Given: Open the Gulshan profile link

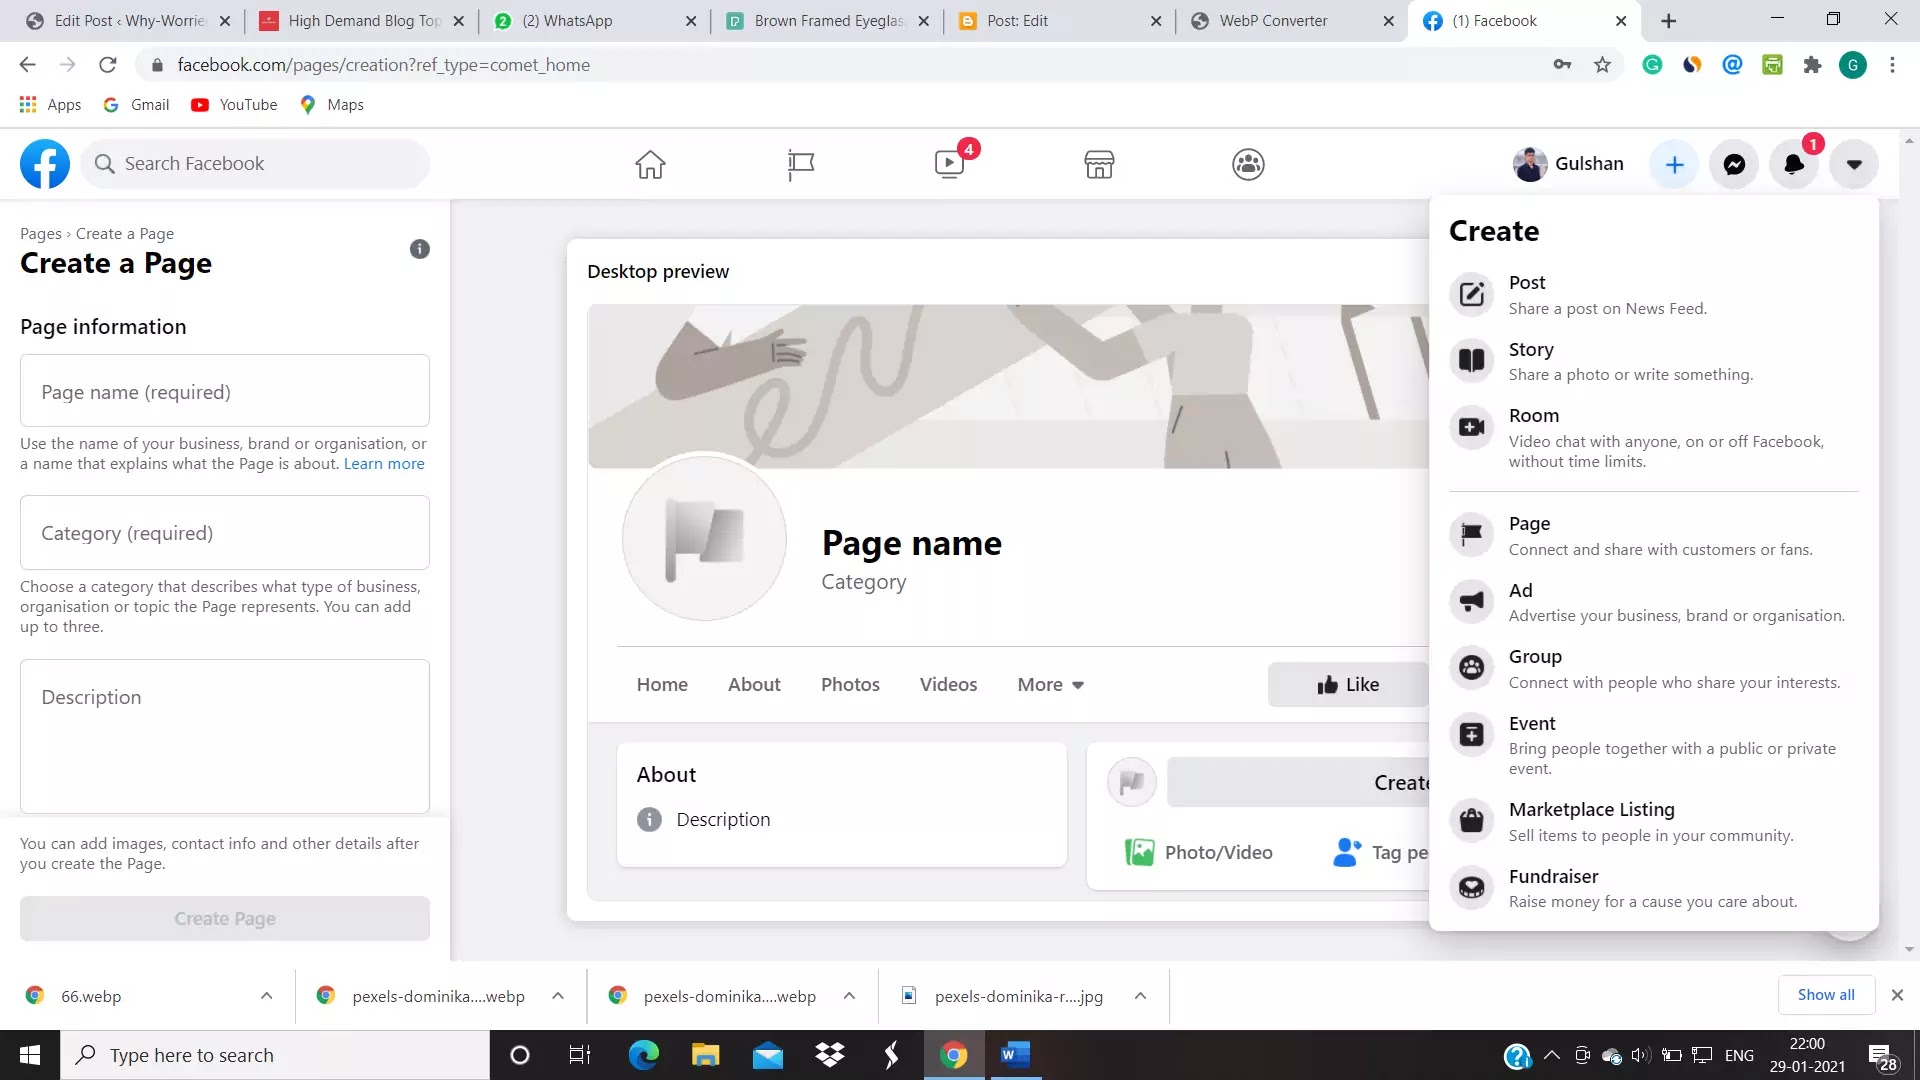Looking at the screenshot, I should point(1569,164).
